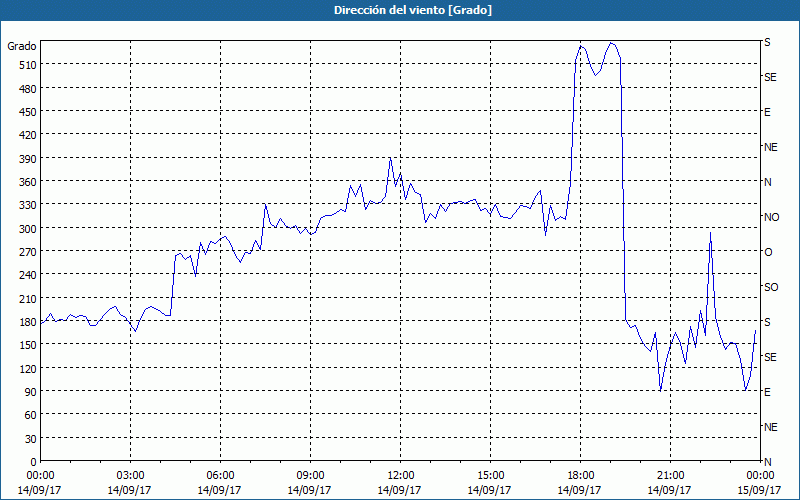Click the 09:00 time label
Screen dimensions: 800x500
310,476
